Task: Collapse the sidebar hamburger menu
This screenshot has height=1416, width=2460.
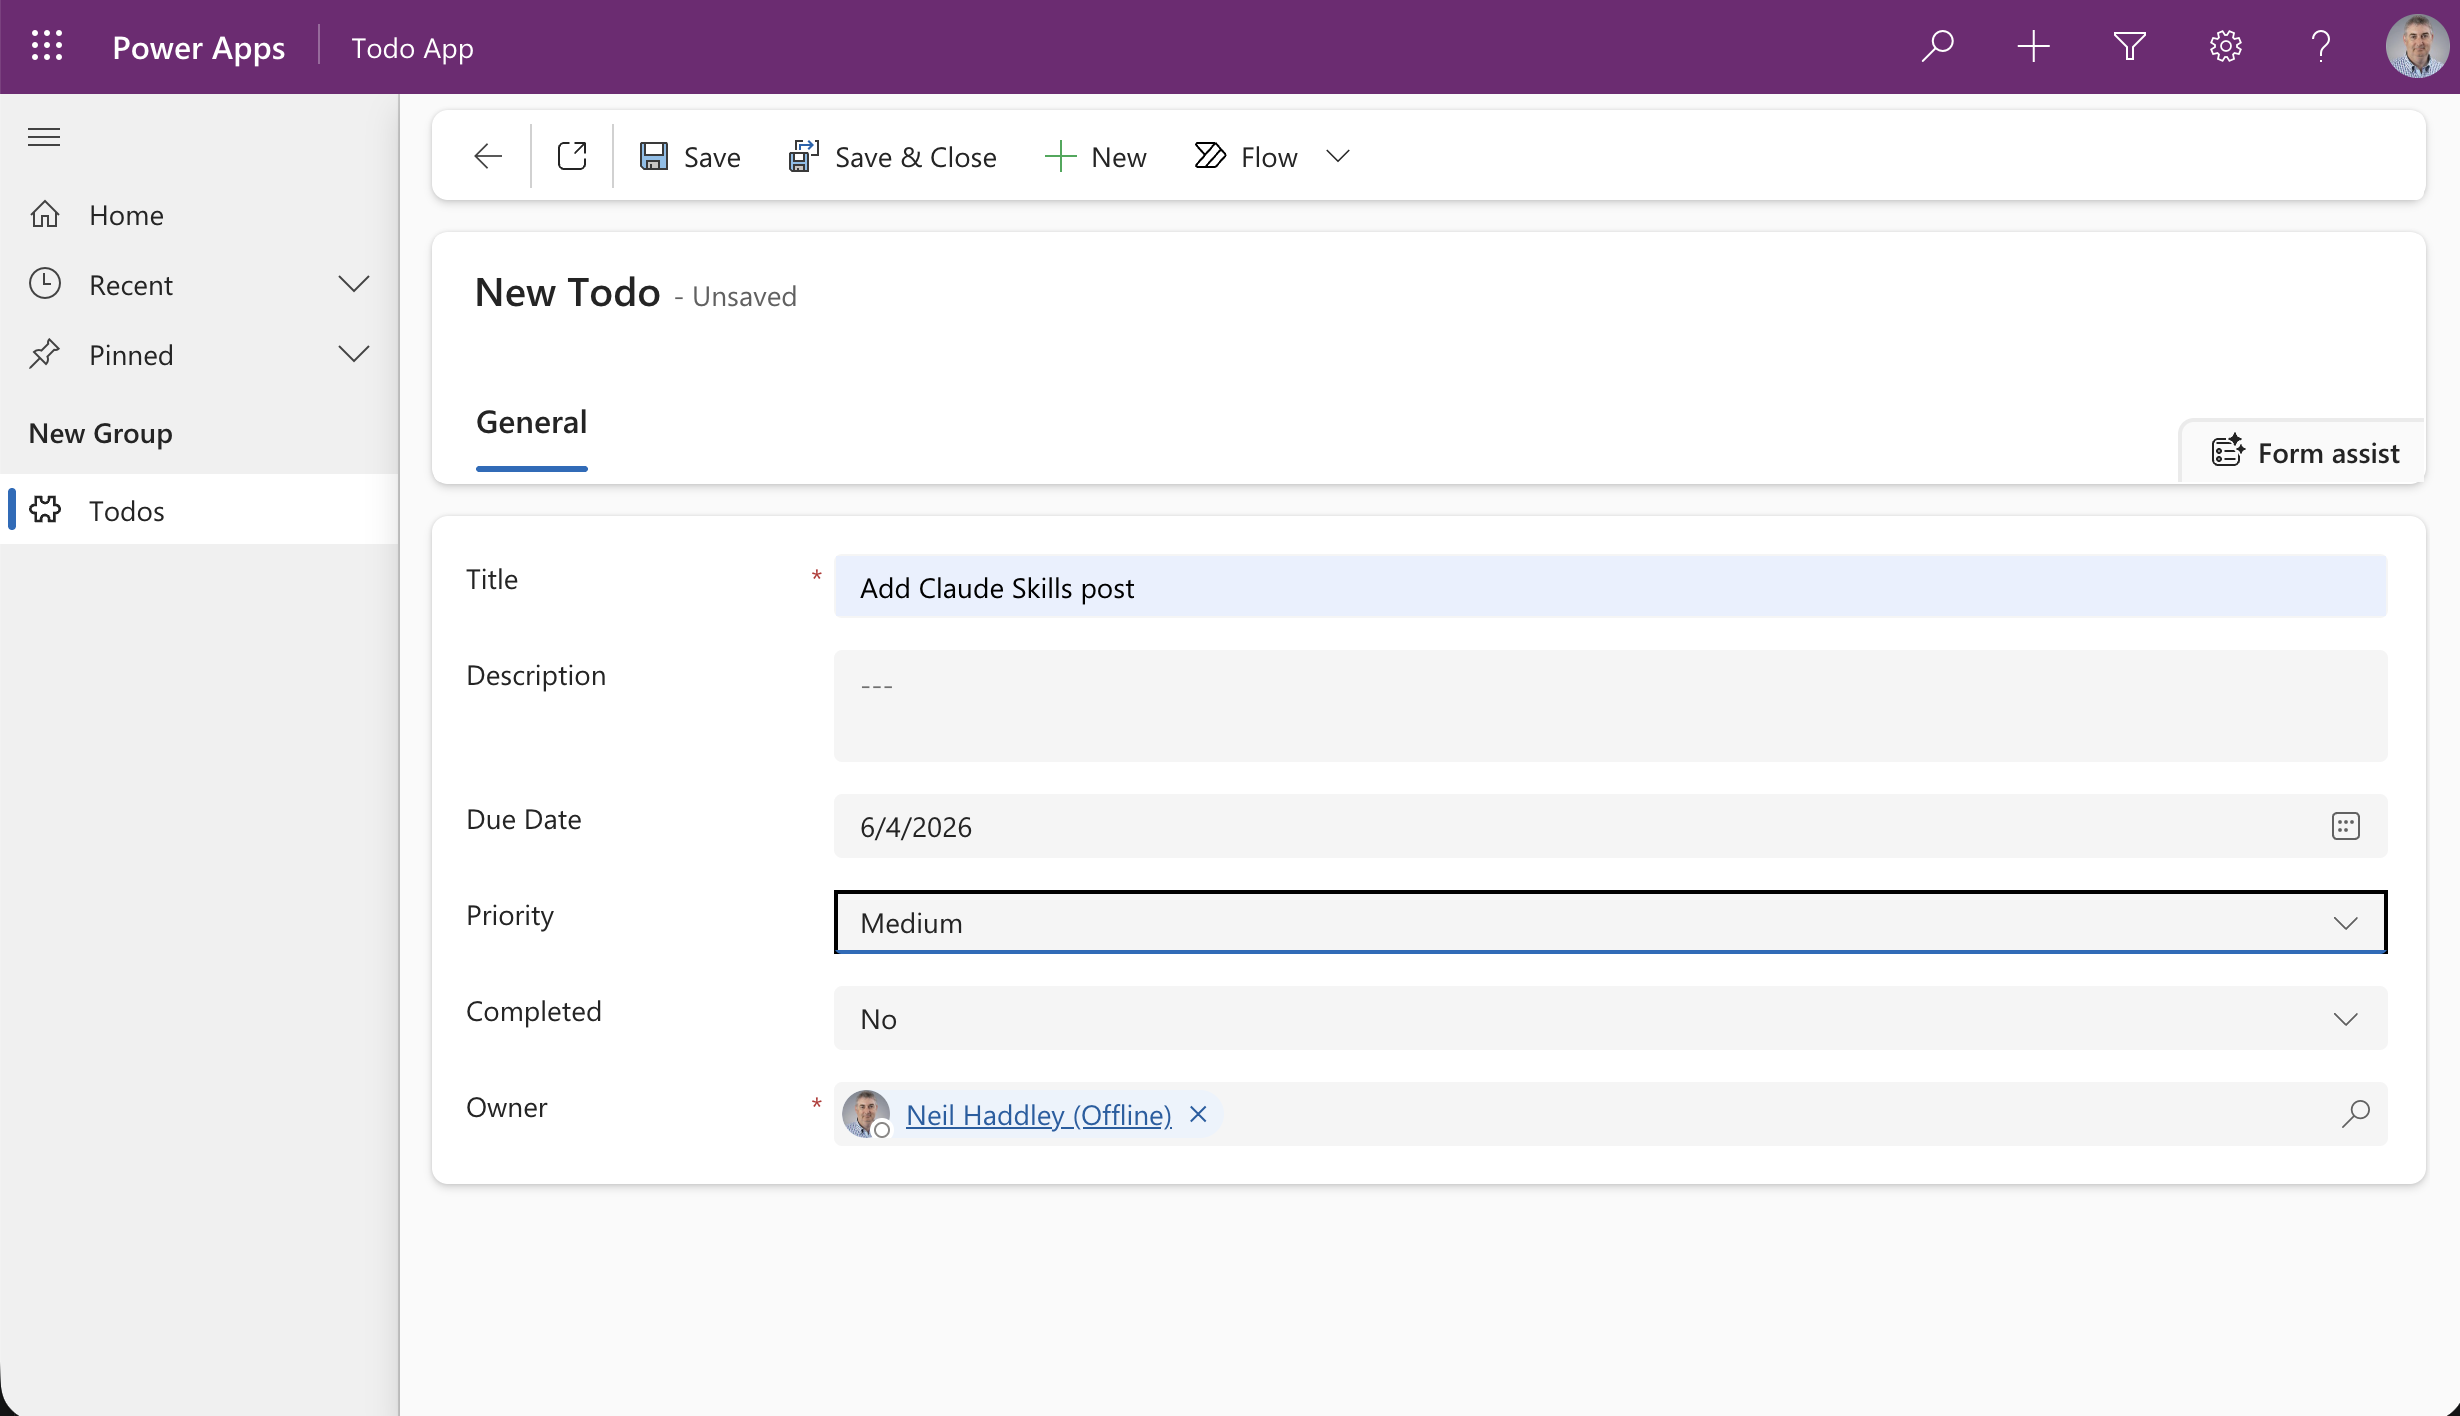Action: [44, 137]
